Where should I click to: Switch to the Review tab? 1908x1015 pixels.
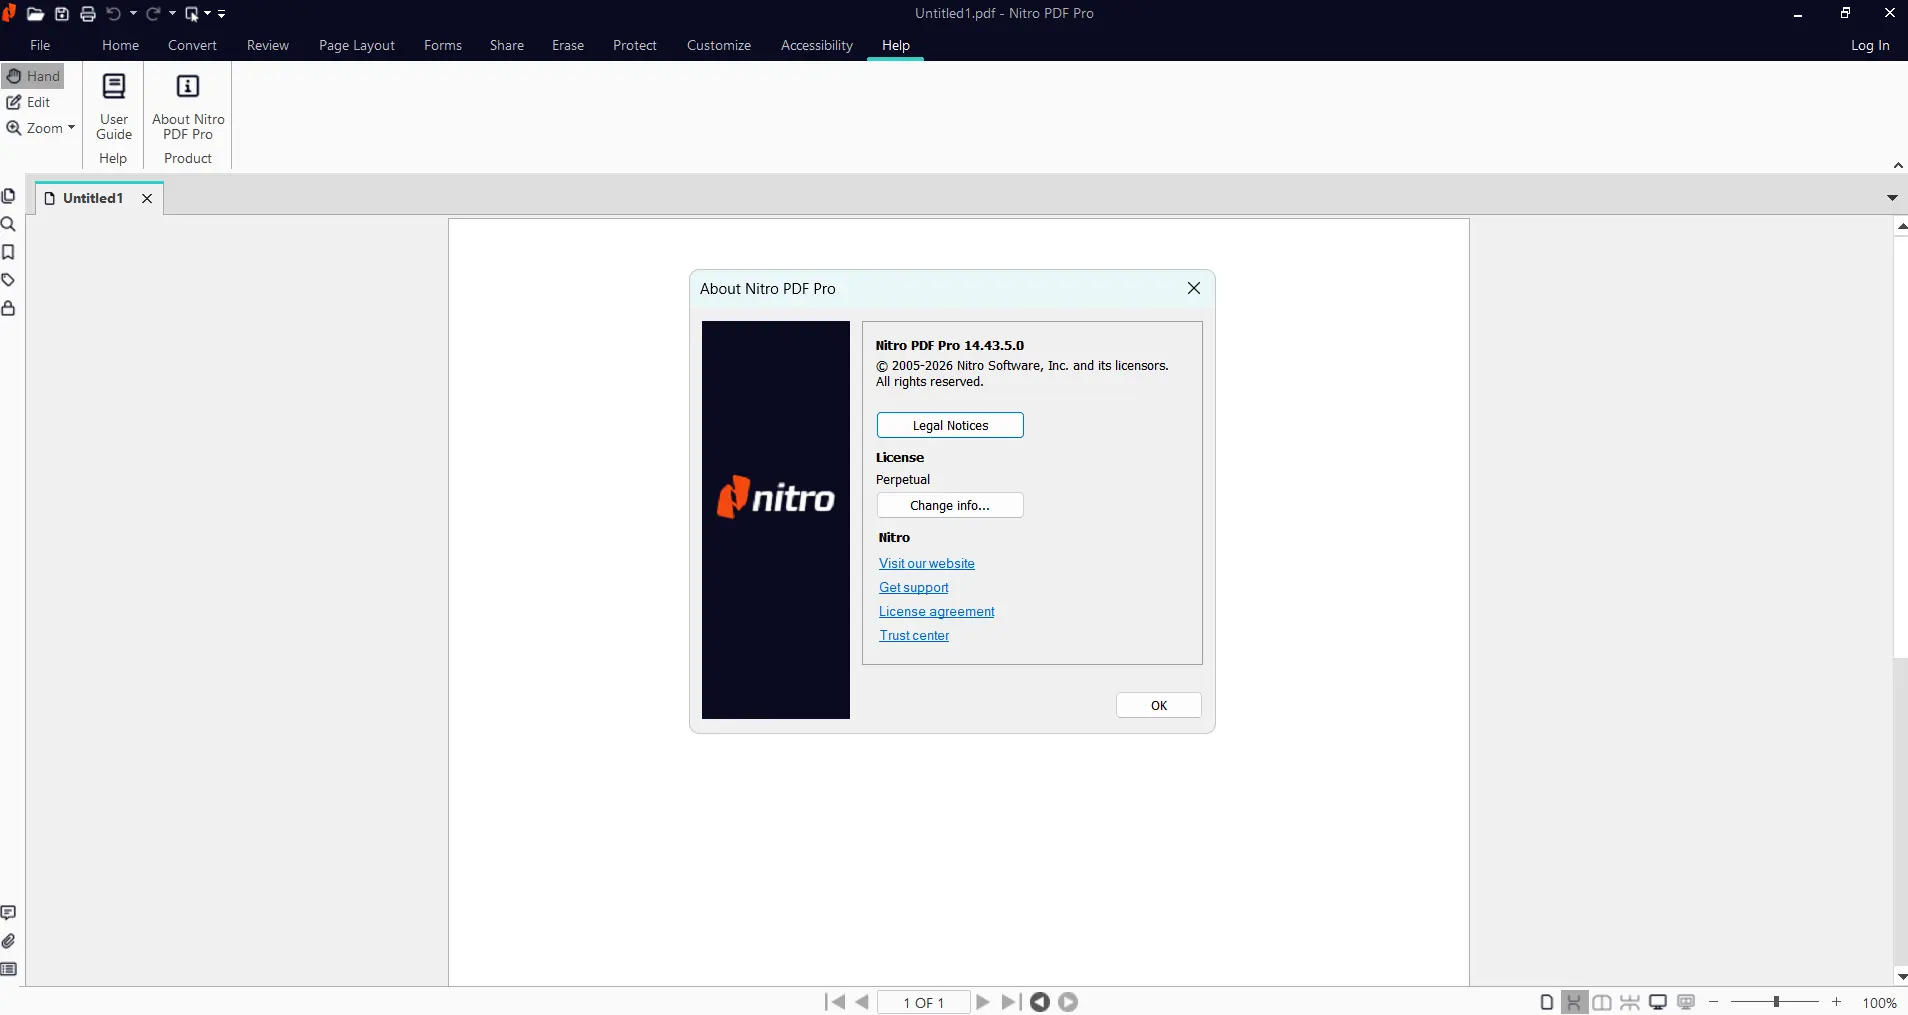[268, 45]
